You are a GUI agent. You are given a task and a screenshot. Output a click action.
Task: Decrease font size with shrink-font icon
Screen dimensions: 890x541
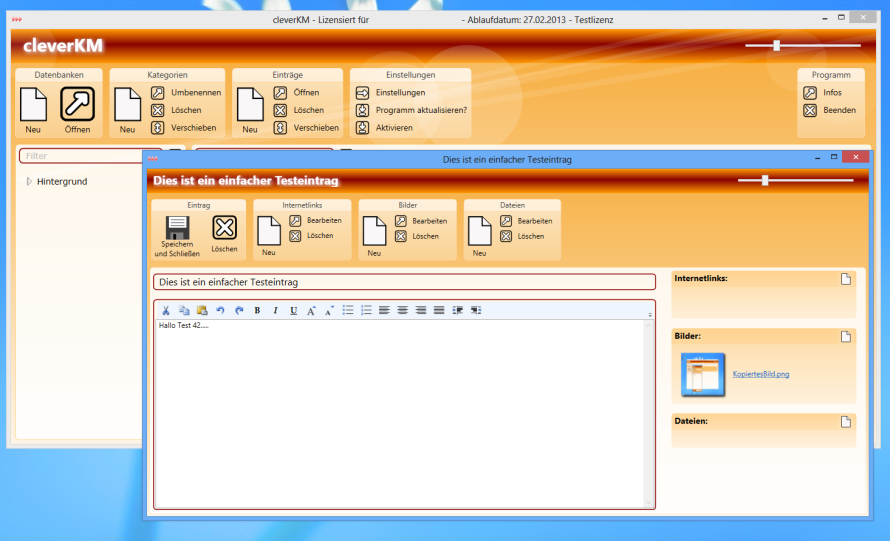coord(329,310)
